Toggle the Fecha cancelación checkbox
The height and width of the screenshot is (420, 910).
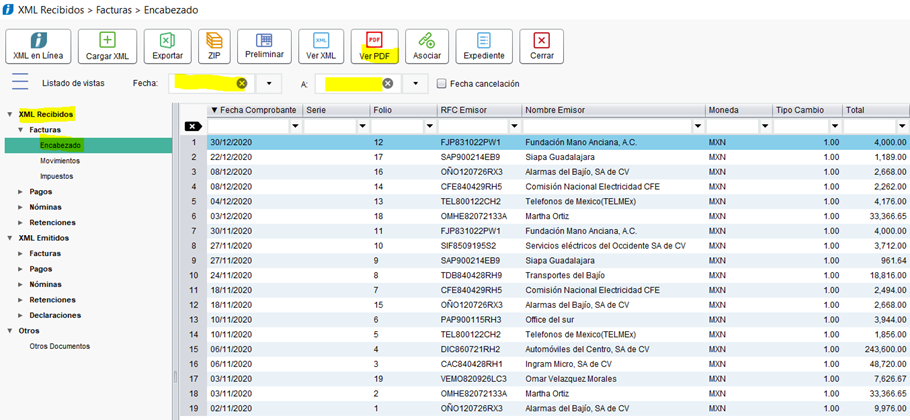coord(440,83)
